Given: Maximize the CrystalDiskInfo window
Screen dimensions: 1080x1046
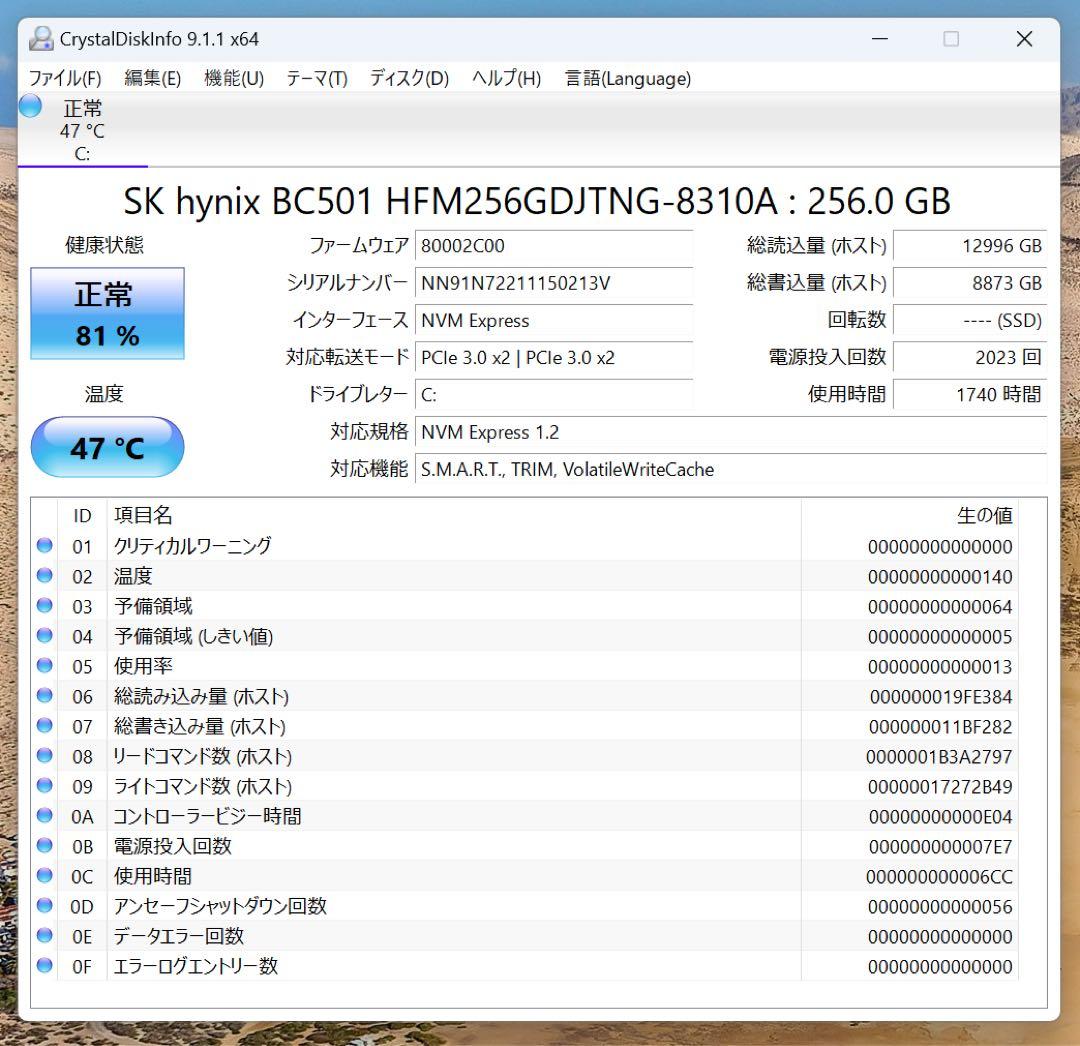Looking at the screenshot, I should 951,39.
